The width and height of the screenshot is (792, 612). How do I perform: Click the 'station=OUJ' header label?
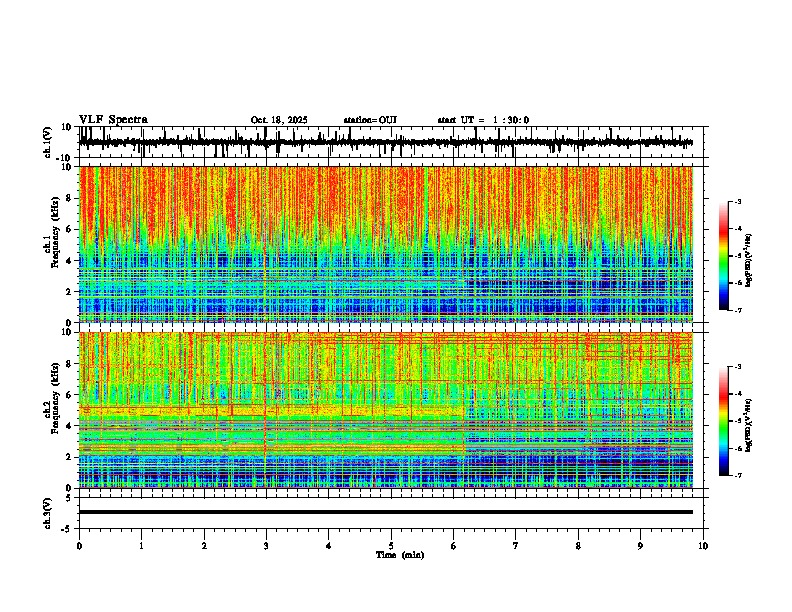tap(370, 120)
